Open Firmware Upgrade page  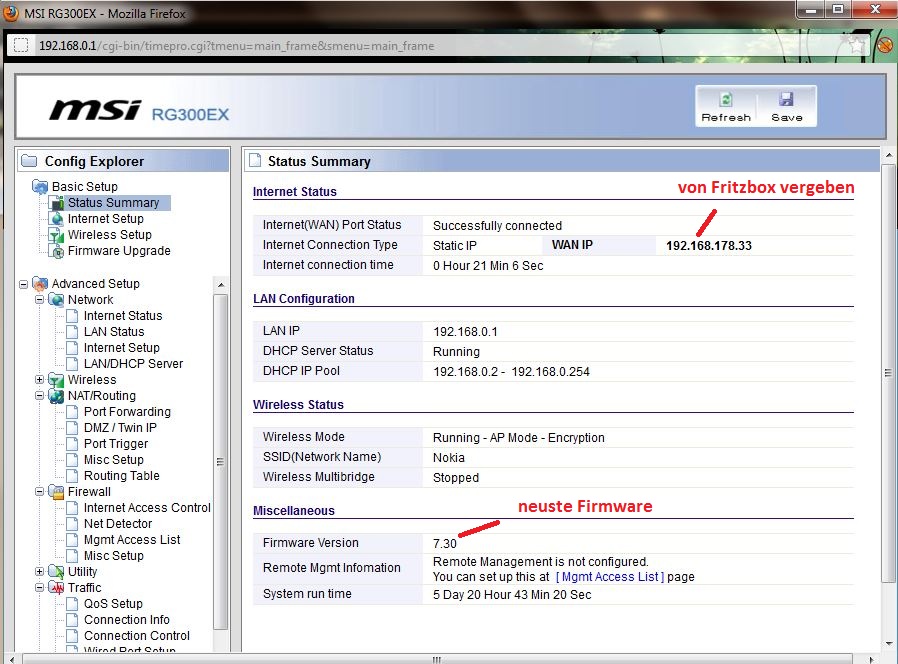[119, 251]
